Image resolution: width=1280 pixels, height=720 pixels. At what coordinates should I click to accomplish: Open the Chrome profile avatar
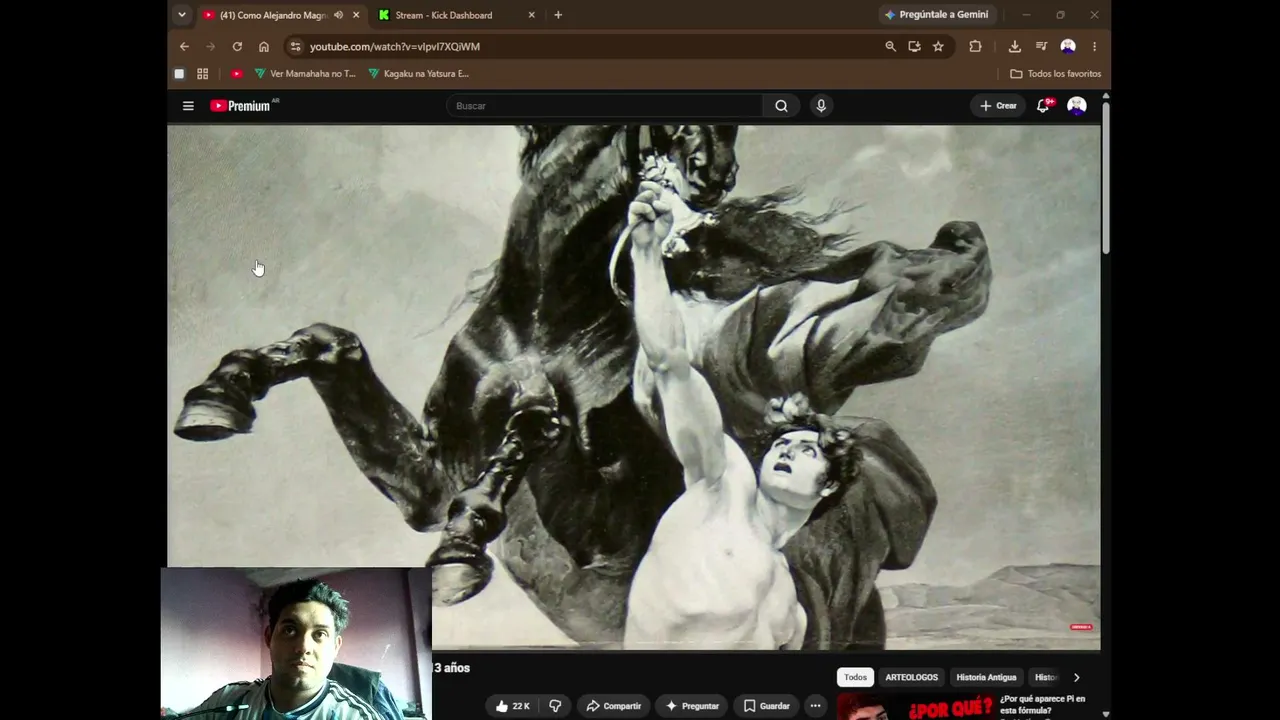pos(1068,46)
